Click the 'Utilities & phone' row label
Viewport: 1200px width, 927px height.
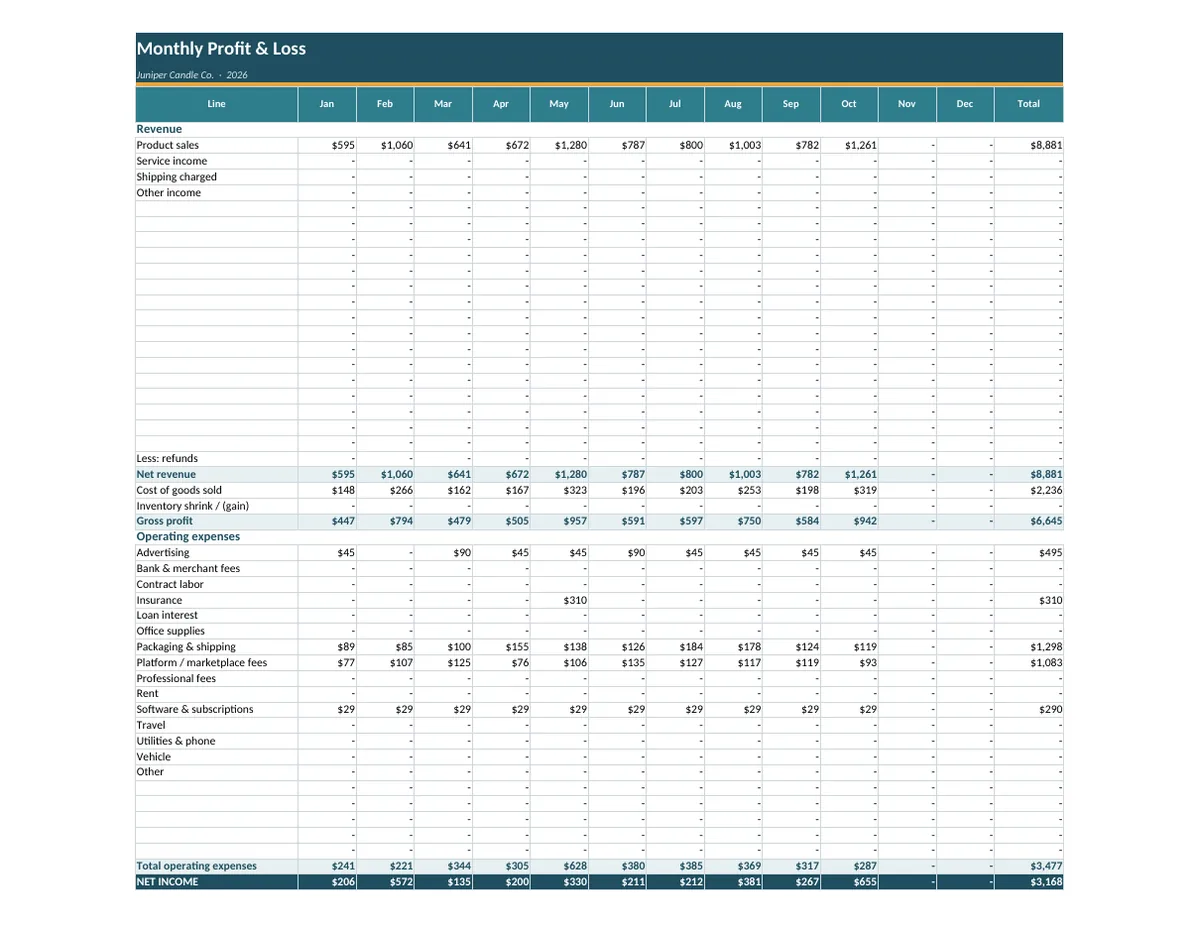[176, 741]
